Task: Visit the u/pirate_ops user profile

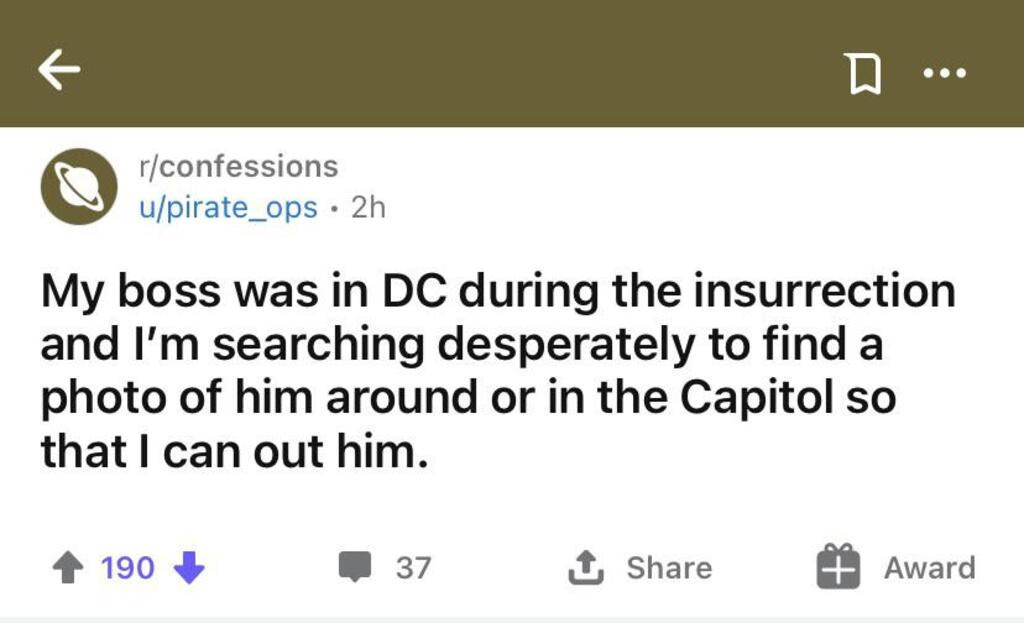Action: [x=228, y=208]
